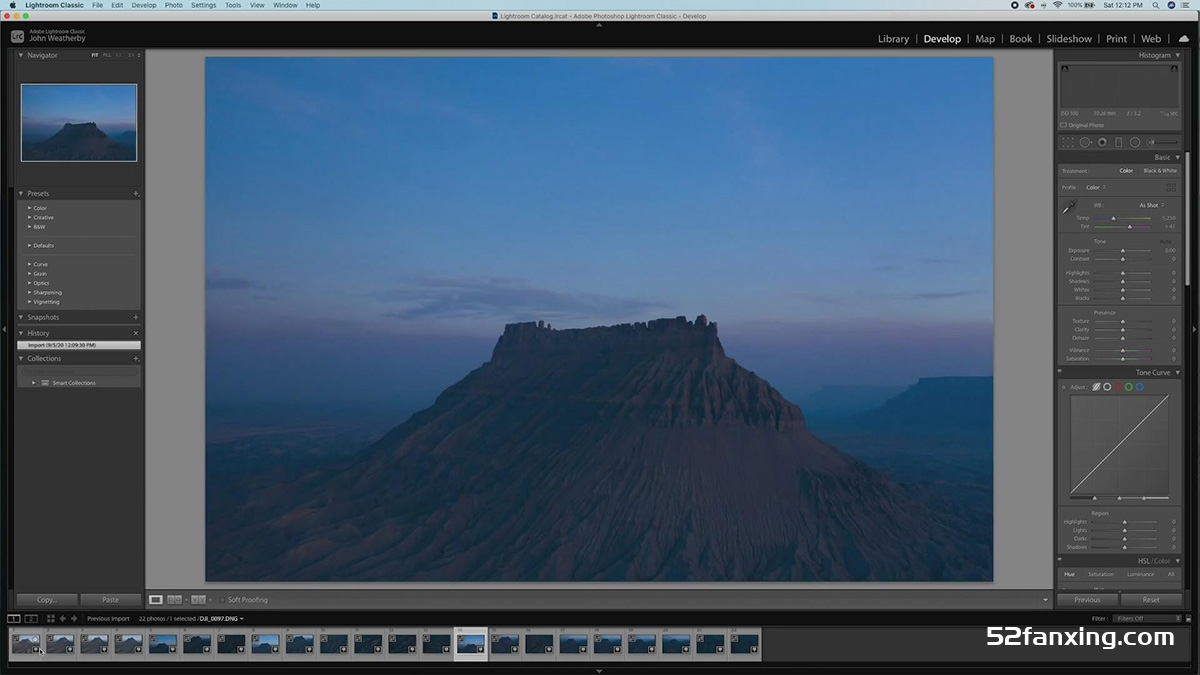Select the HSL Saturation tab

point(1101,574)
